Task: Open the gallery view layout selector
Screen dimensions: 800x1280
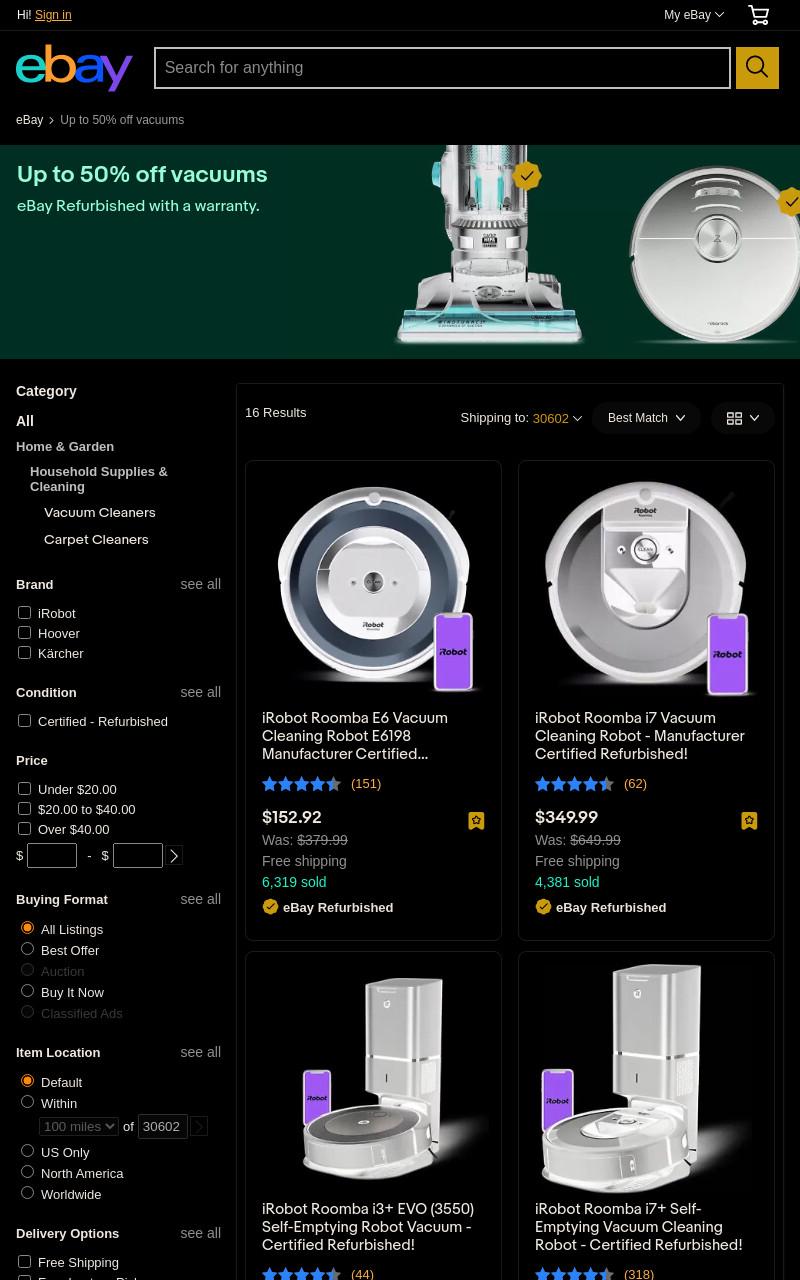Action: [743, 418]
